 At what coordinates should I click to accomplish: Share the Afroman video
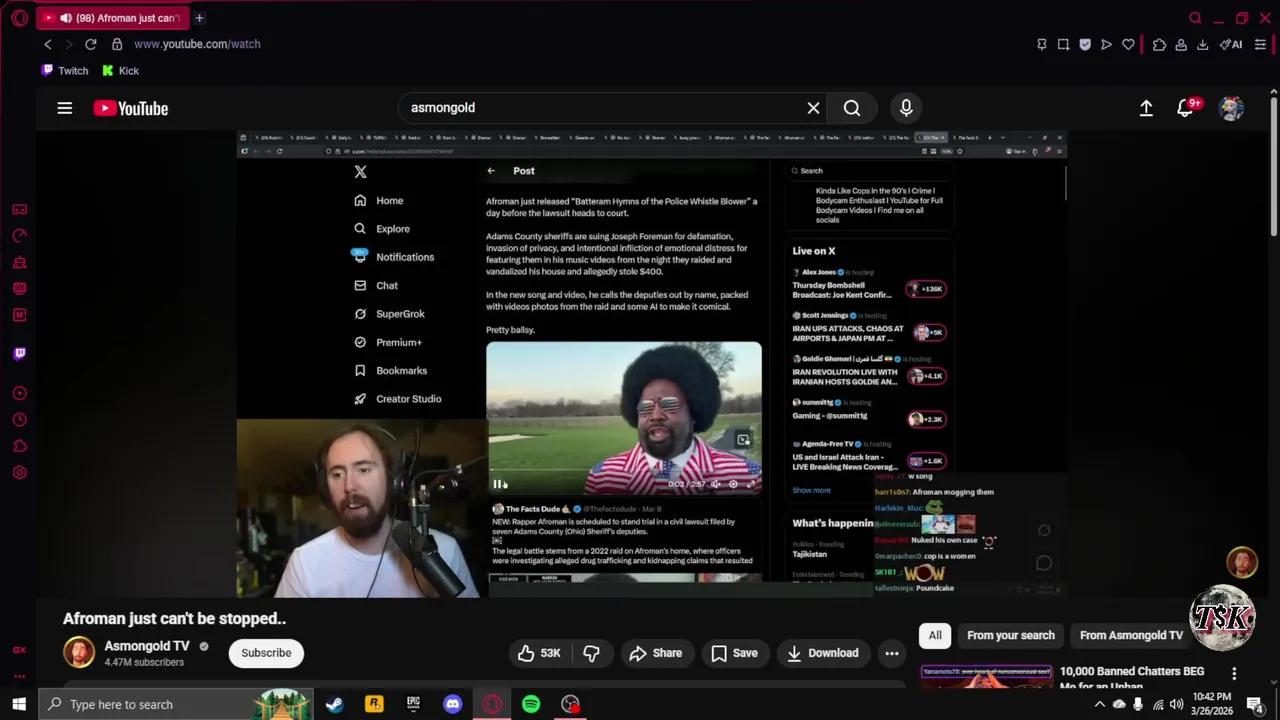click(655, 653)
